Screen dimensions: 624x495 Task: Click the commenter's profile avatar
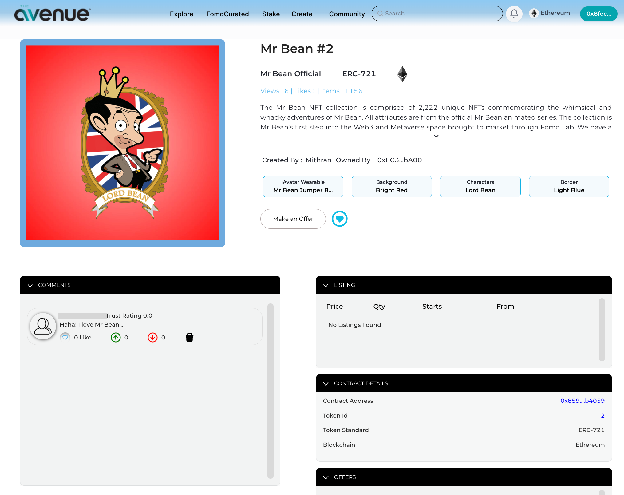coord(42,325)
